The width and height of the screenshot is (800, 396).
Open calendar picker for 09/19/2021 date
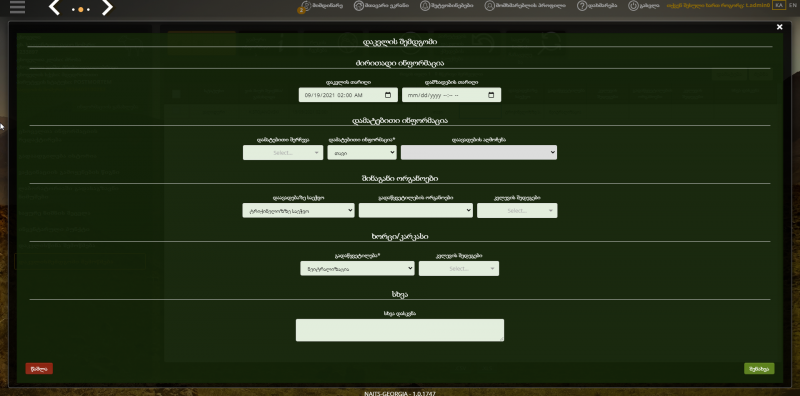pyautogui.click(x=388, y=95)
